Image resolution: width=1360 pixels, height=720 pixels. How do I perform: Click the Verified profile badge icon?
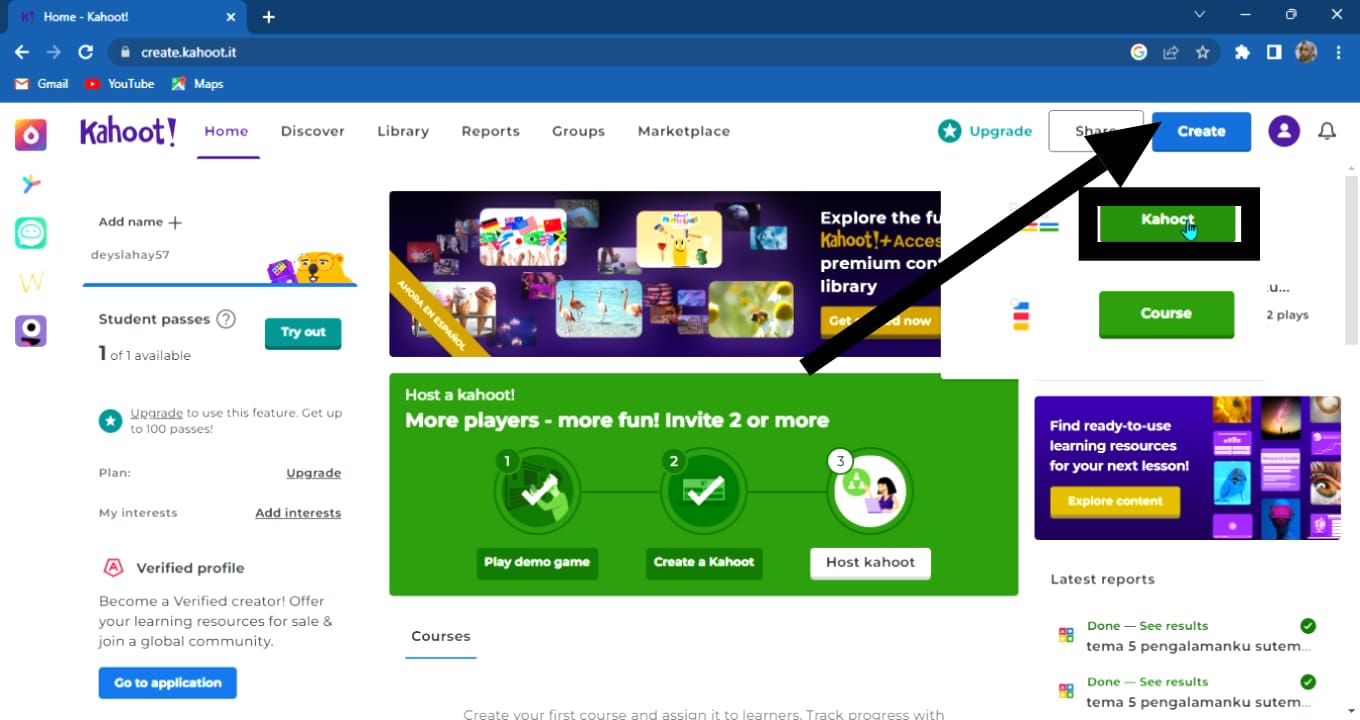tap(113, 568)
